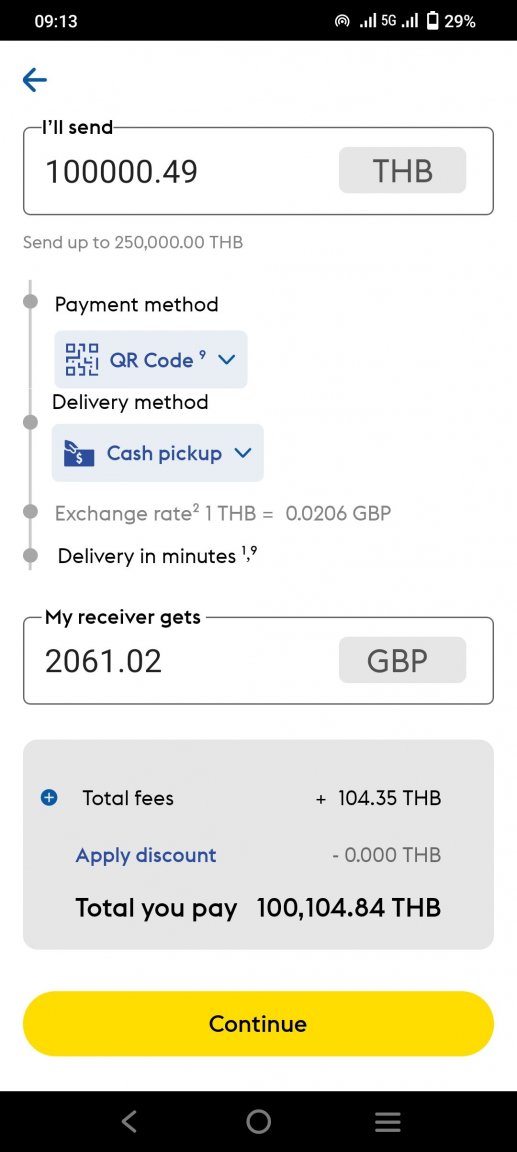Tap the blue back arrow icon
The height and width of the screenshot is (1152, 517).
tap(35, 79)
